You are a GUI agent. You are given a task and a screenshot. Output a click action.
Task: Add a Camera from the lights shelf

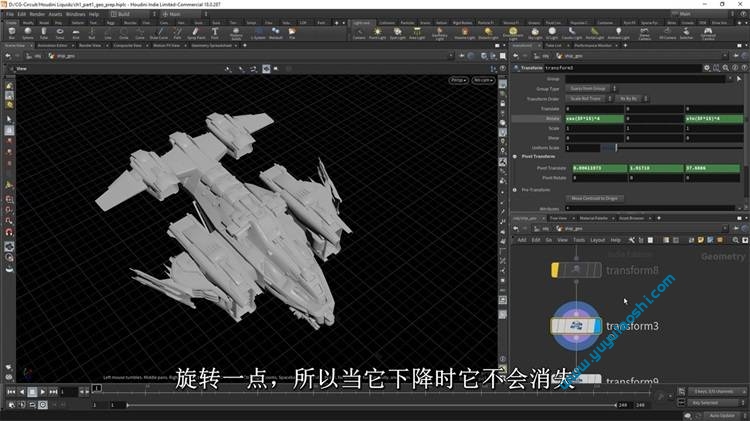tap(359, 33)
